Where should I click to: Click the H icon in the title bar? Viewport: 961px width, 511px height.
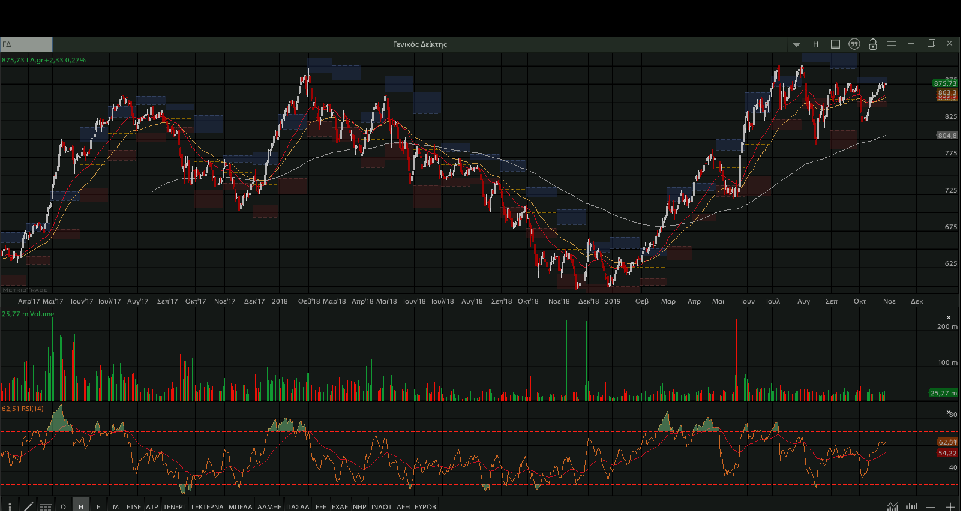[816, 44]
